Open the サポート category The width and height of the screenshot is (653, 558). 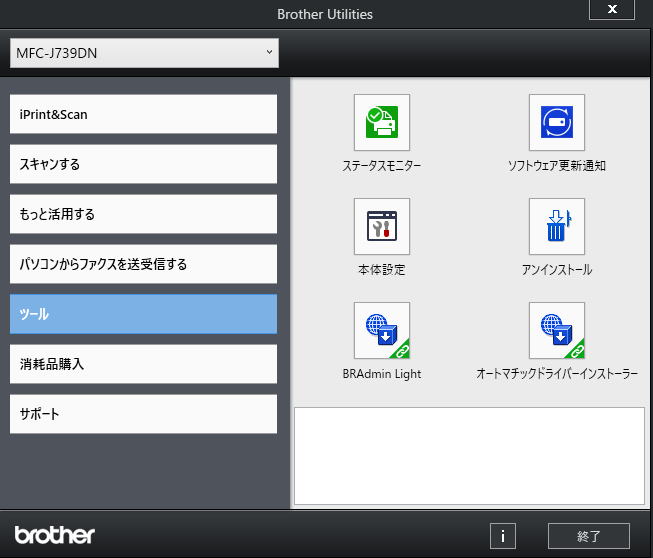pyautogui.click(x=143, y=414)
